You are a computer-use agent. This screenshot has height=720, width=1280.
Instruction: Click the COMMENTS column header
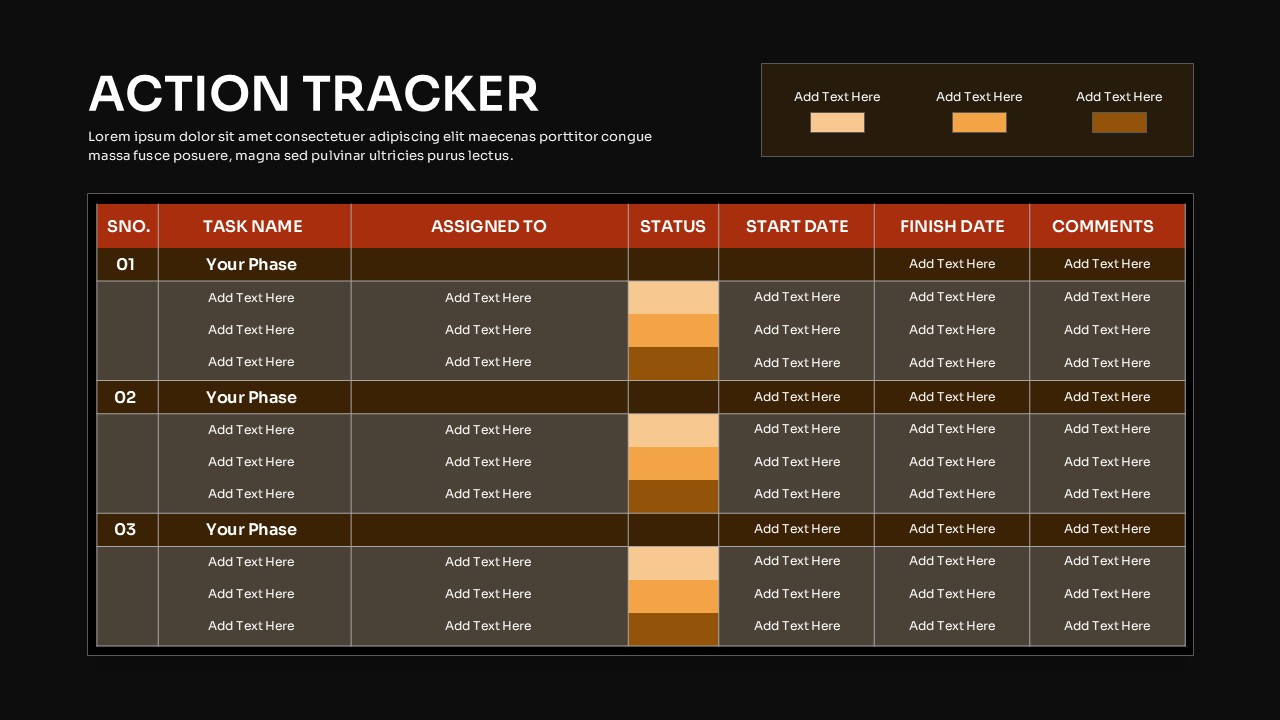[1107, 226]
